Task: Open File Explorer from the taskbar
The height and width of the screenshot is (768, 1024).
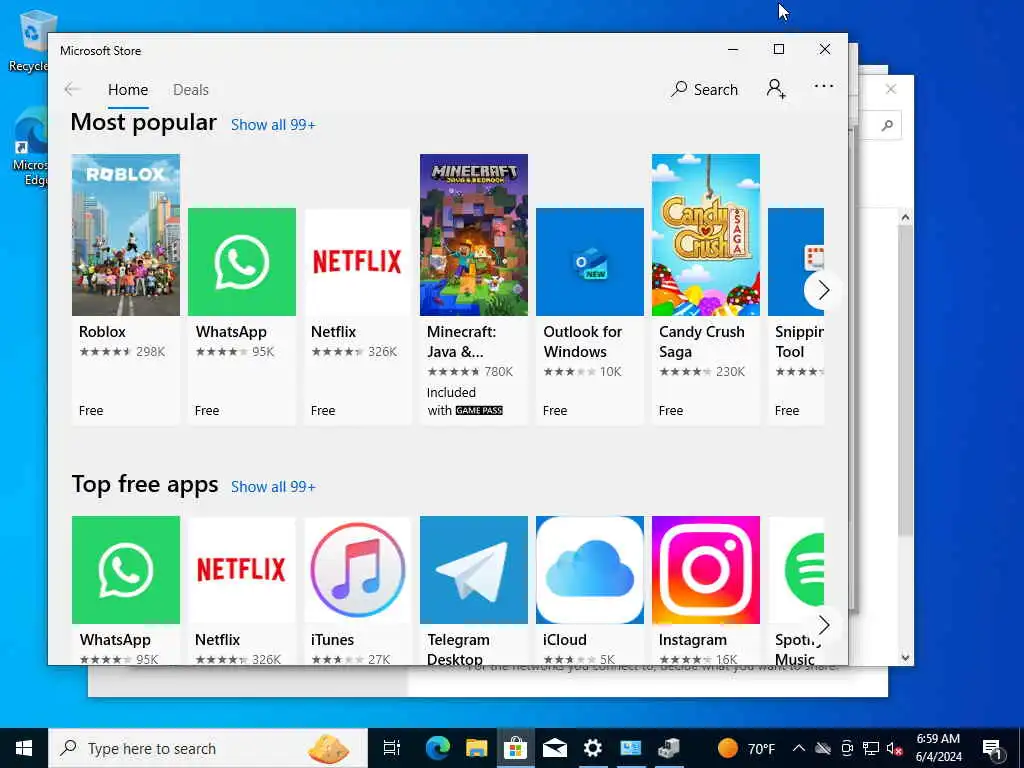Action: click(x=477, y=748)
